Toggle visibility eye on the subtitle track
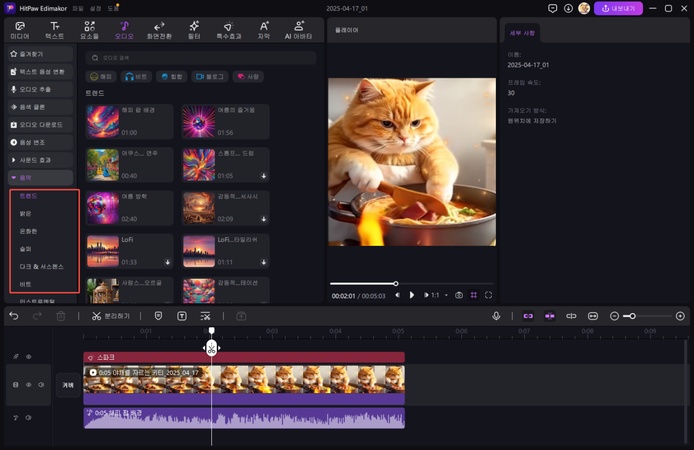 (28, 356)
